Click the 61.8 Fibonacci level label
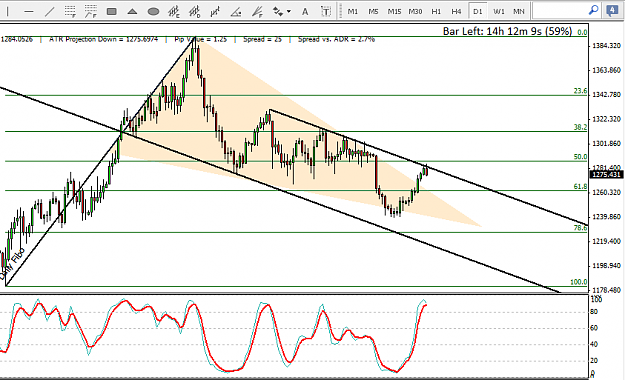Viewport: 625px width, 380px height. point(580,186)
